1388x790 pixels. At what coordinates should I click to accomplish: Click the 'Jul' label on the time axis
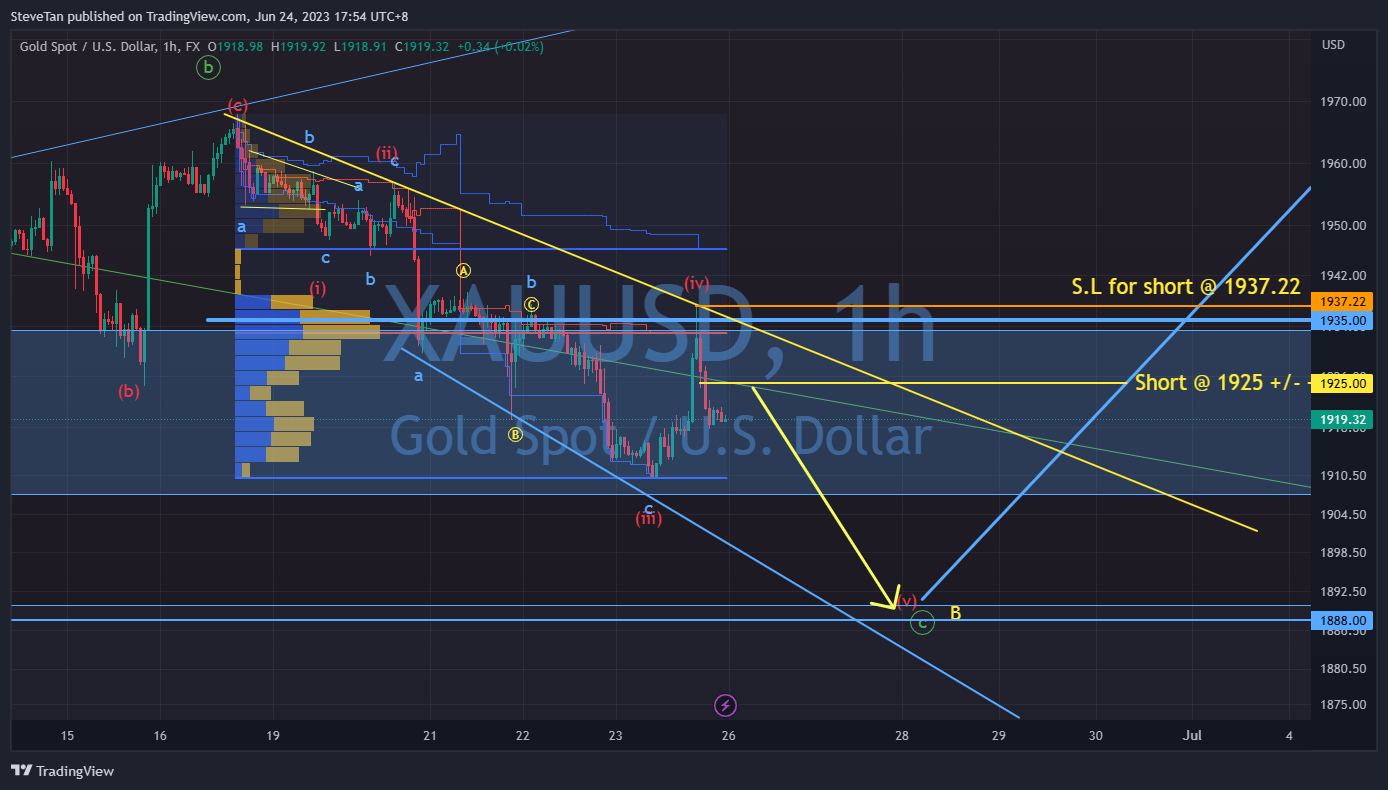coord(1192,736)
